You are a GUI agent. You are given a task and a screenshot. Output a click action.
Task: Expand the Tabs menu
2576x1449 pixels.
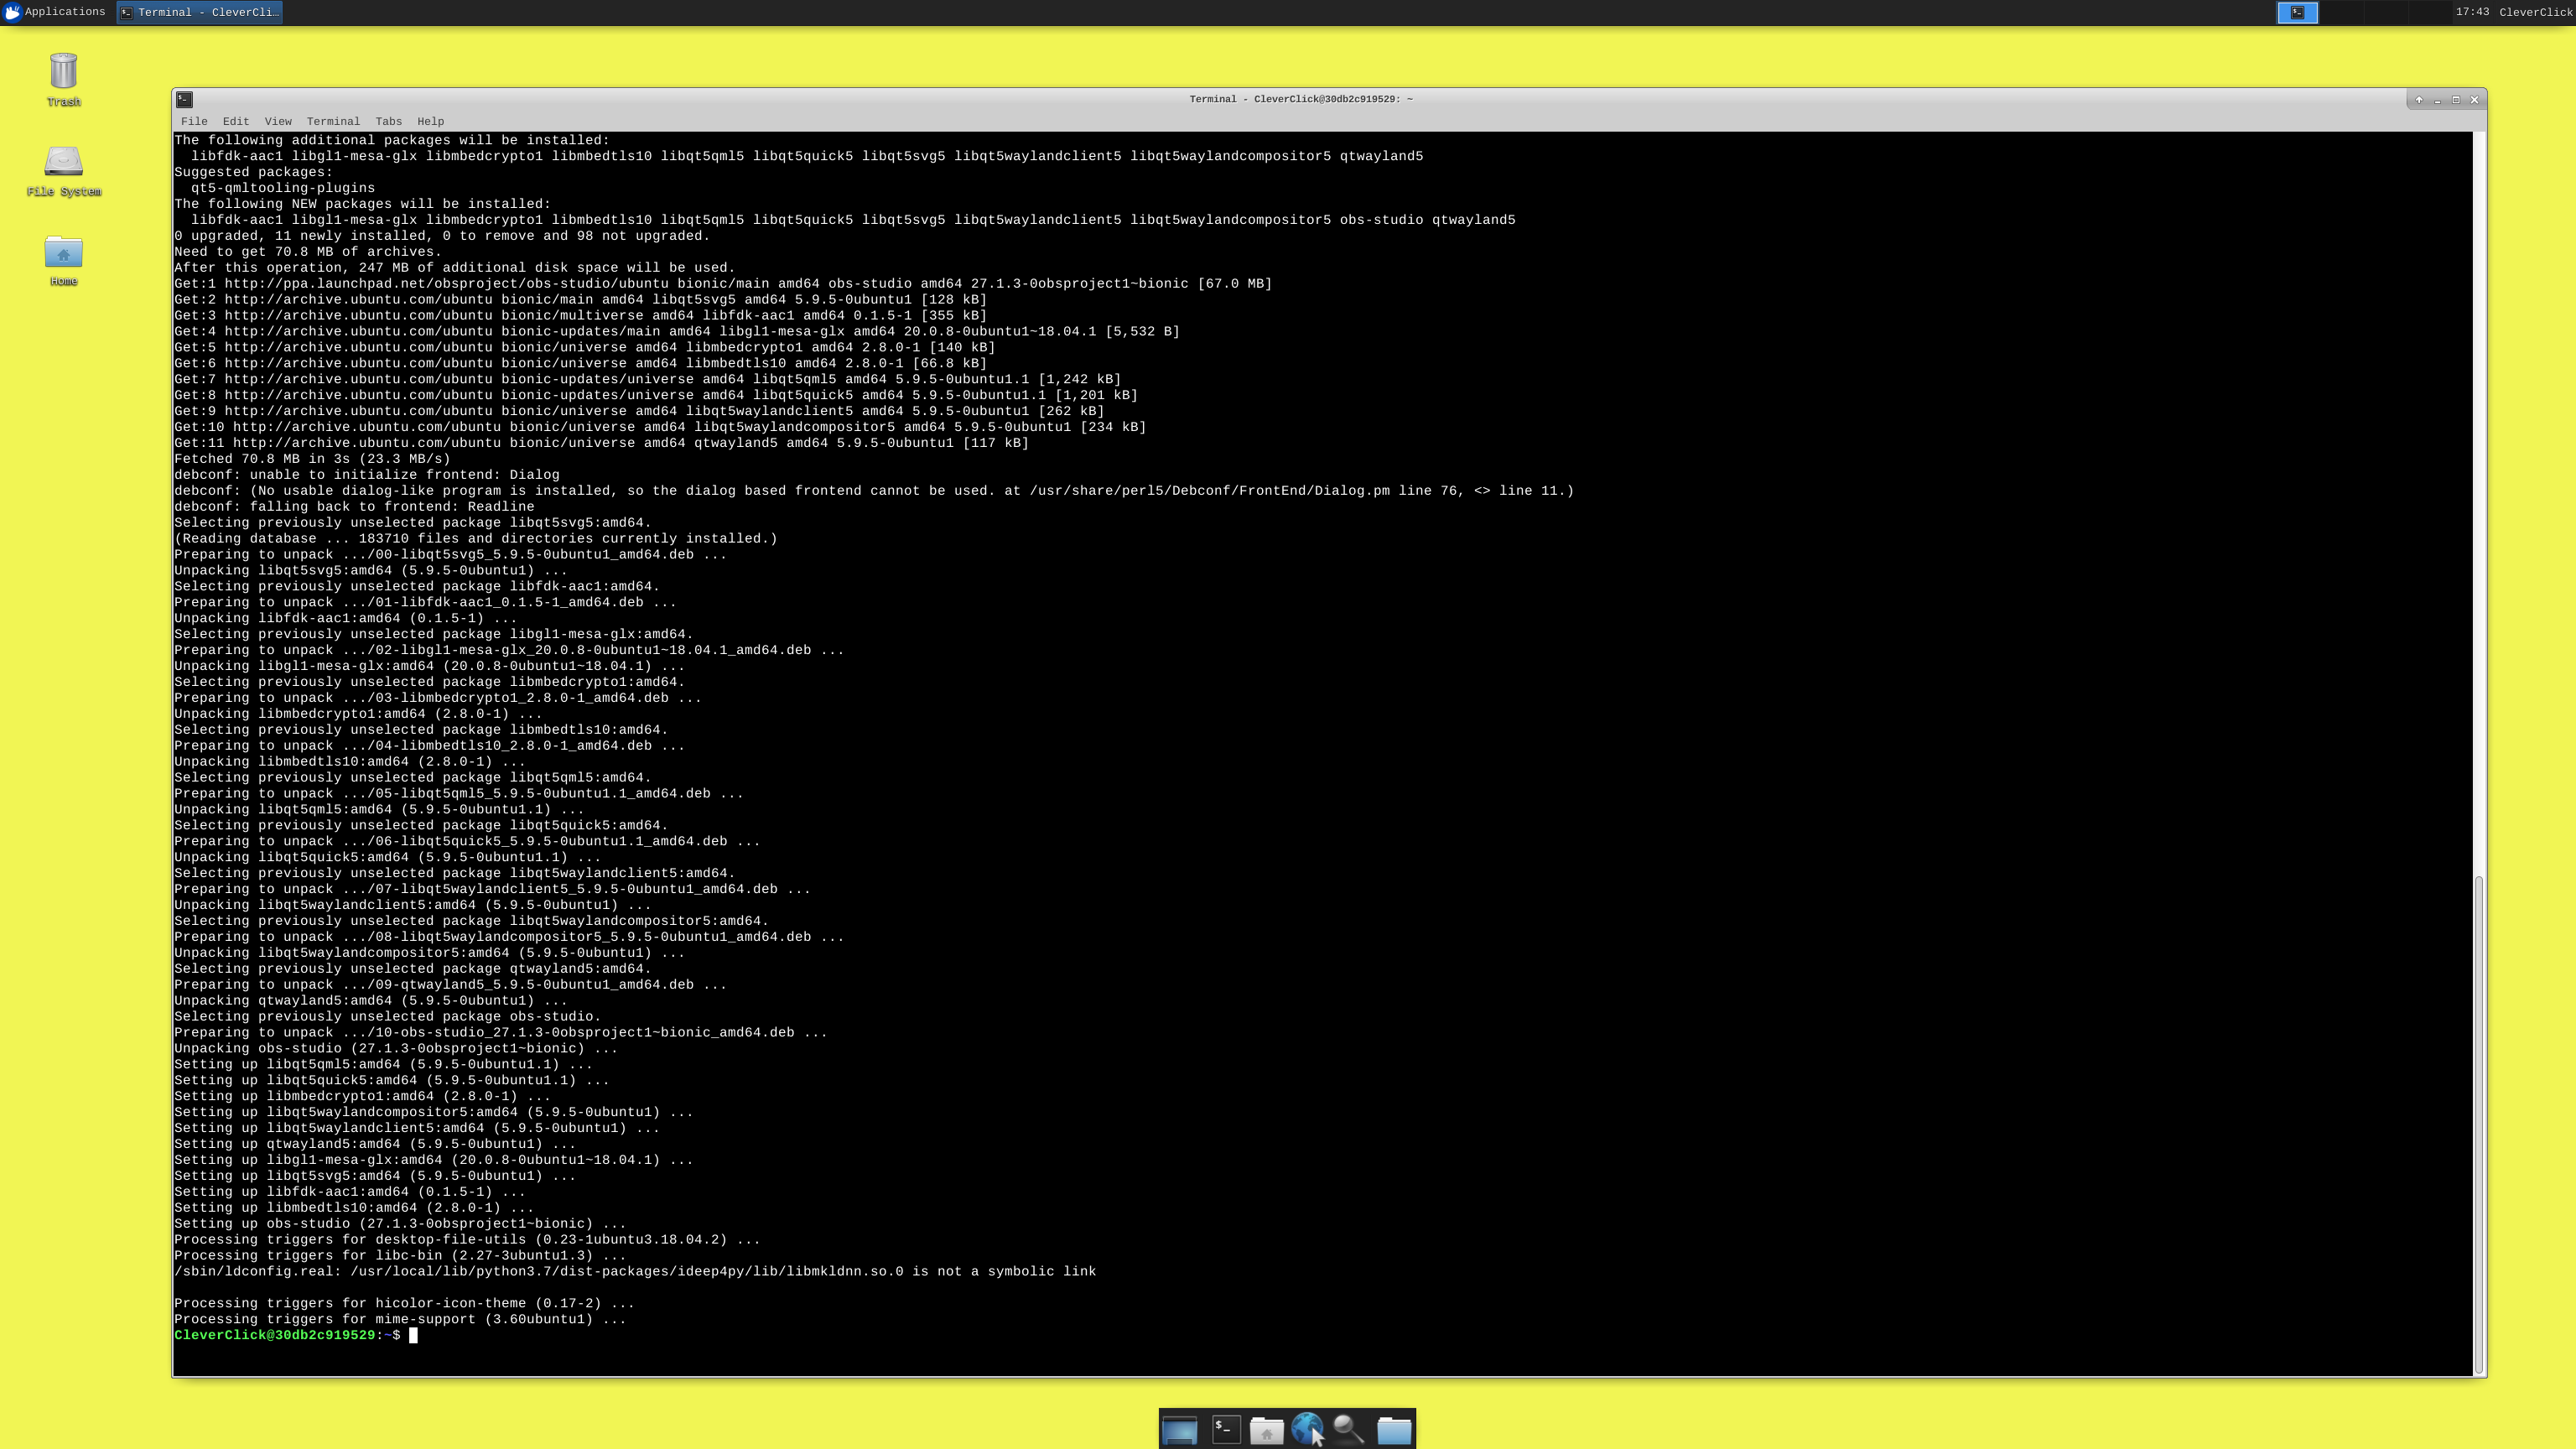point(388,121)
